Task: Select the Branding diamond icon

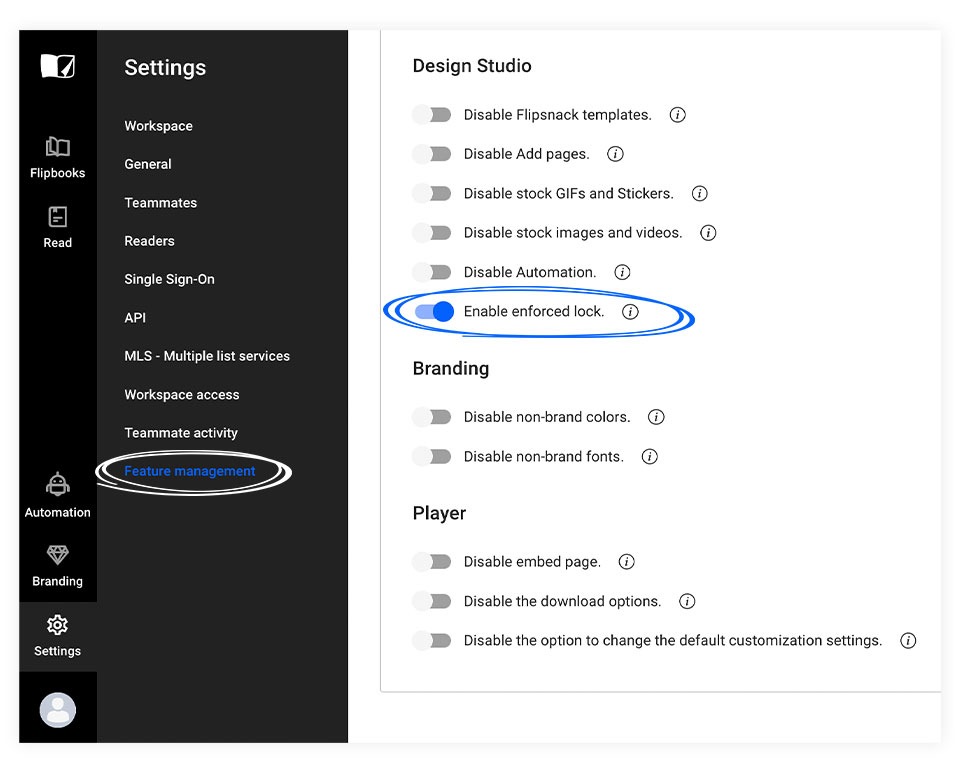Action: point(58,555)
